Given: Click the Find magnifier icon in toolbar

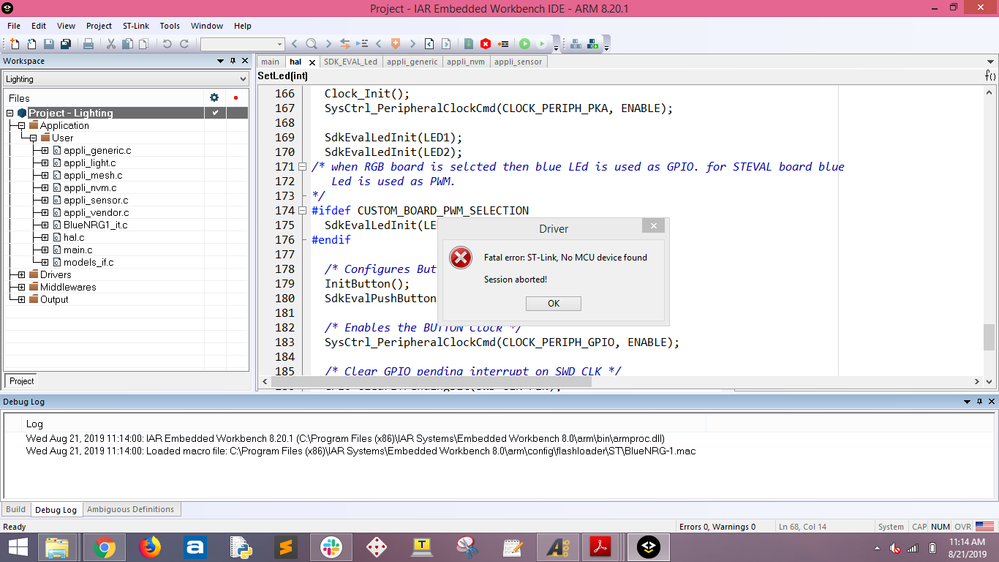Looking at the screenshot, I should [312, 44].
